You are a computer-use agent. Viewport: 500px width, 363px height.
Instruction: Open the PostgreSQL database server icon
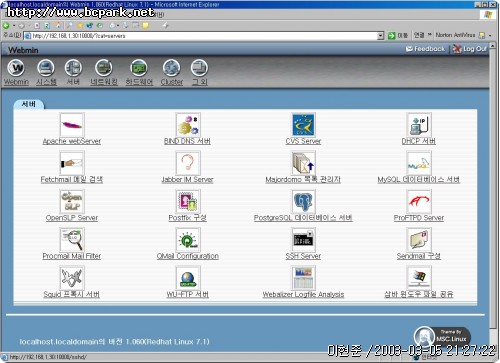pos(303,201)
